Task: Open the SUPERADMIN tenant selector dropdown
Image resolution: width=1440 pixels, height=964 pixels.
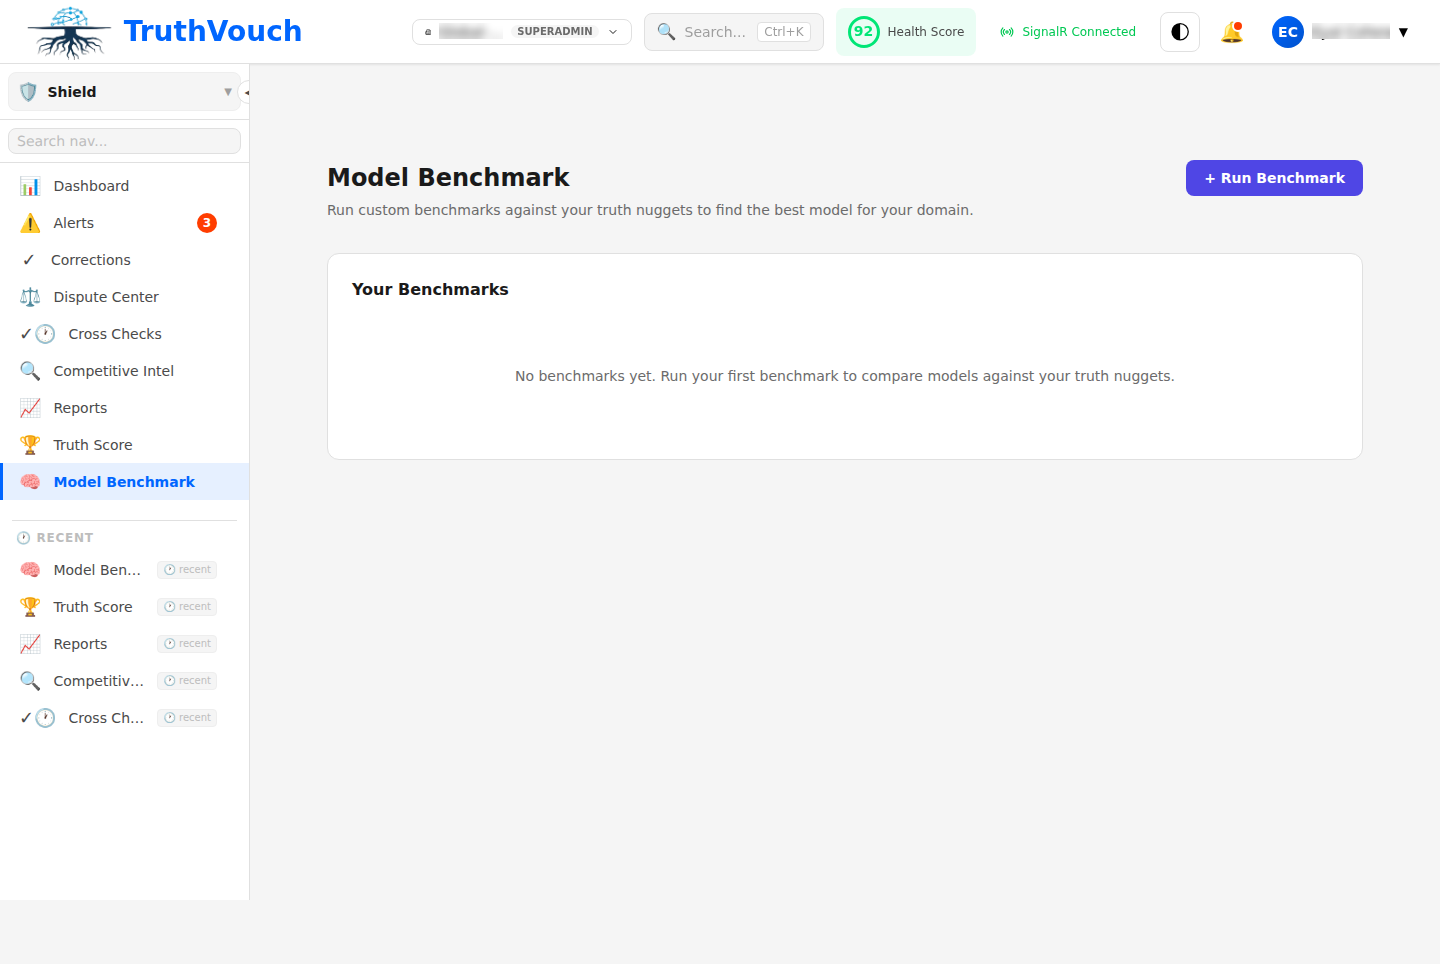Action: click(x=521, y=32)
